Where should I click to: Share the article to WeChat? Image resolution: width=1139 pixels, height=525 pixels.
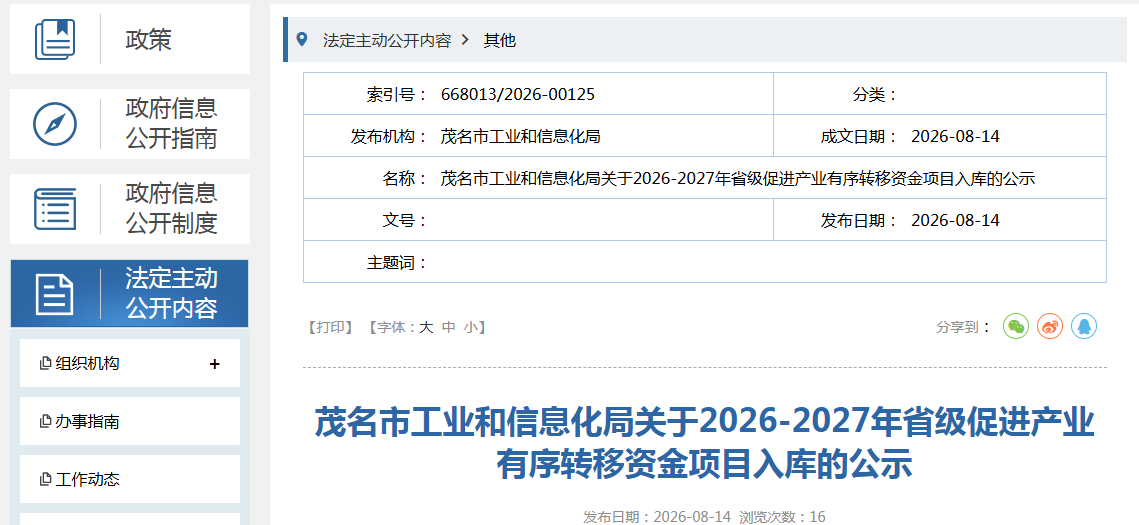pos(1016,326)
